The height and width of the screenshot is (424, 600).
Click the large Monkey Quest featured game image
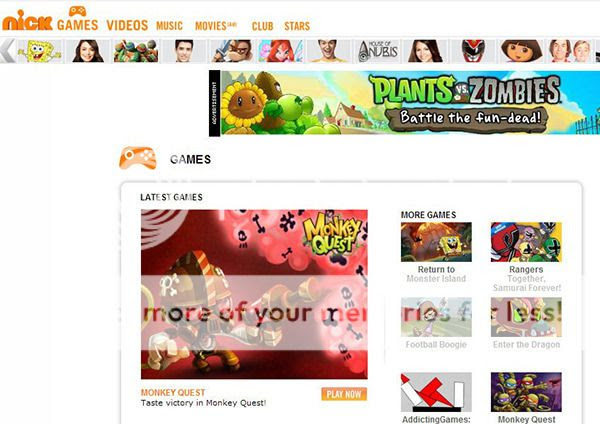pos(254,294)
